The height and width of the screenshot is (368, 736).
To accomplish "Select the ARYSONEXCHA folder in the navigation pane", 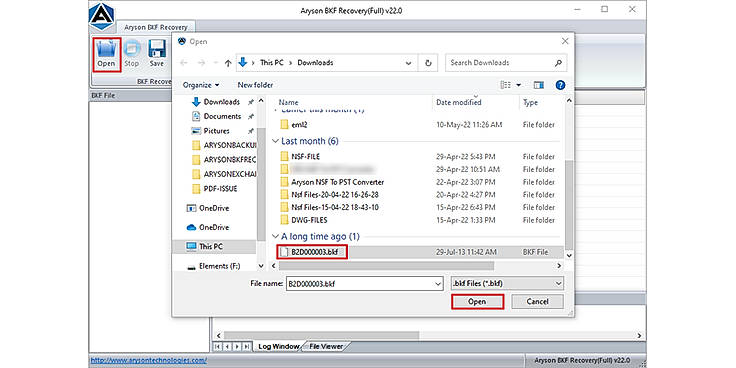I will 224,174.
